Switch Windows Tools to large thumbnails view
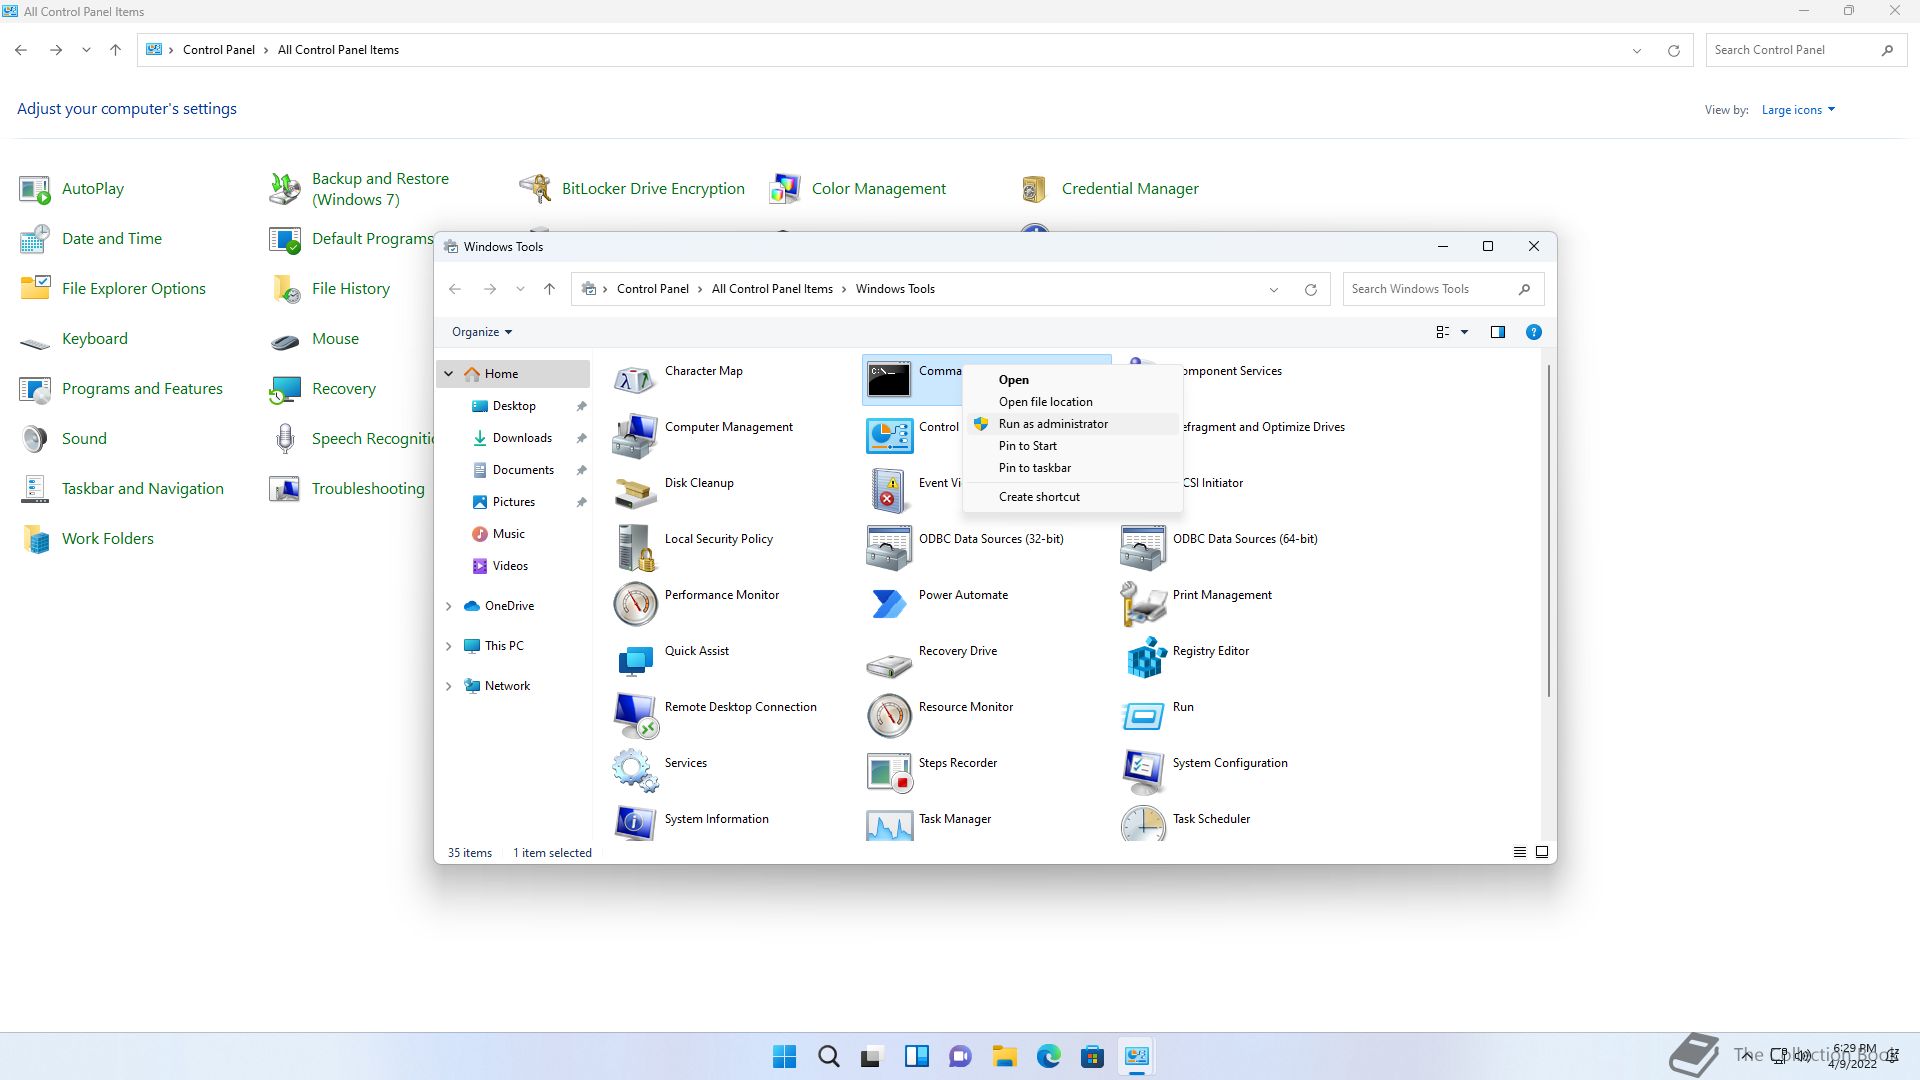This screenshot has width=1920, height=1080. [x=1542, y=852]
